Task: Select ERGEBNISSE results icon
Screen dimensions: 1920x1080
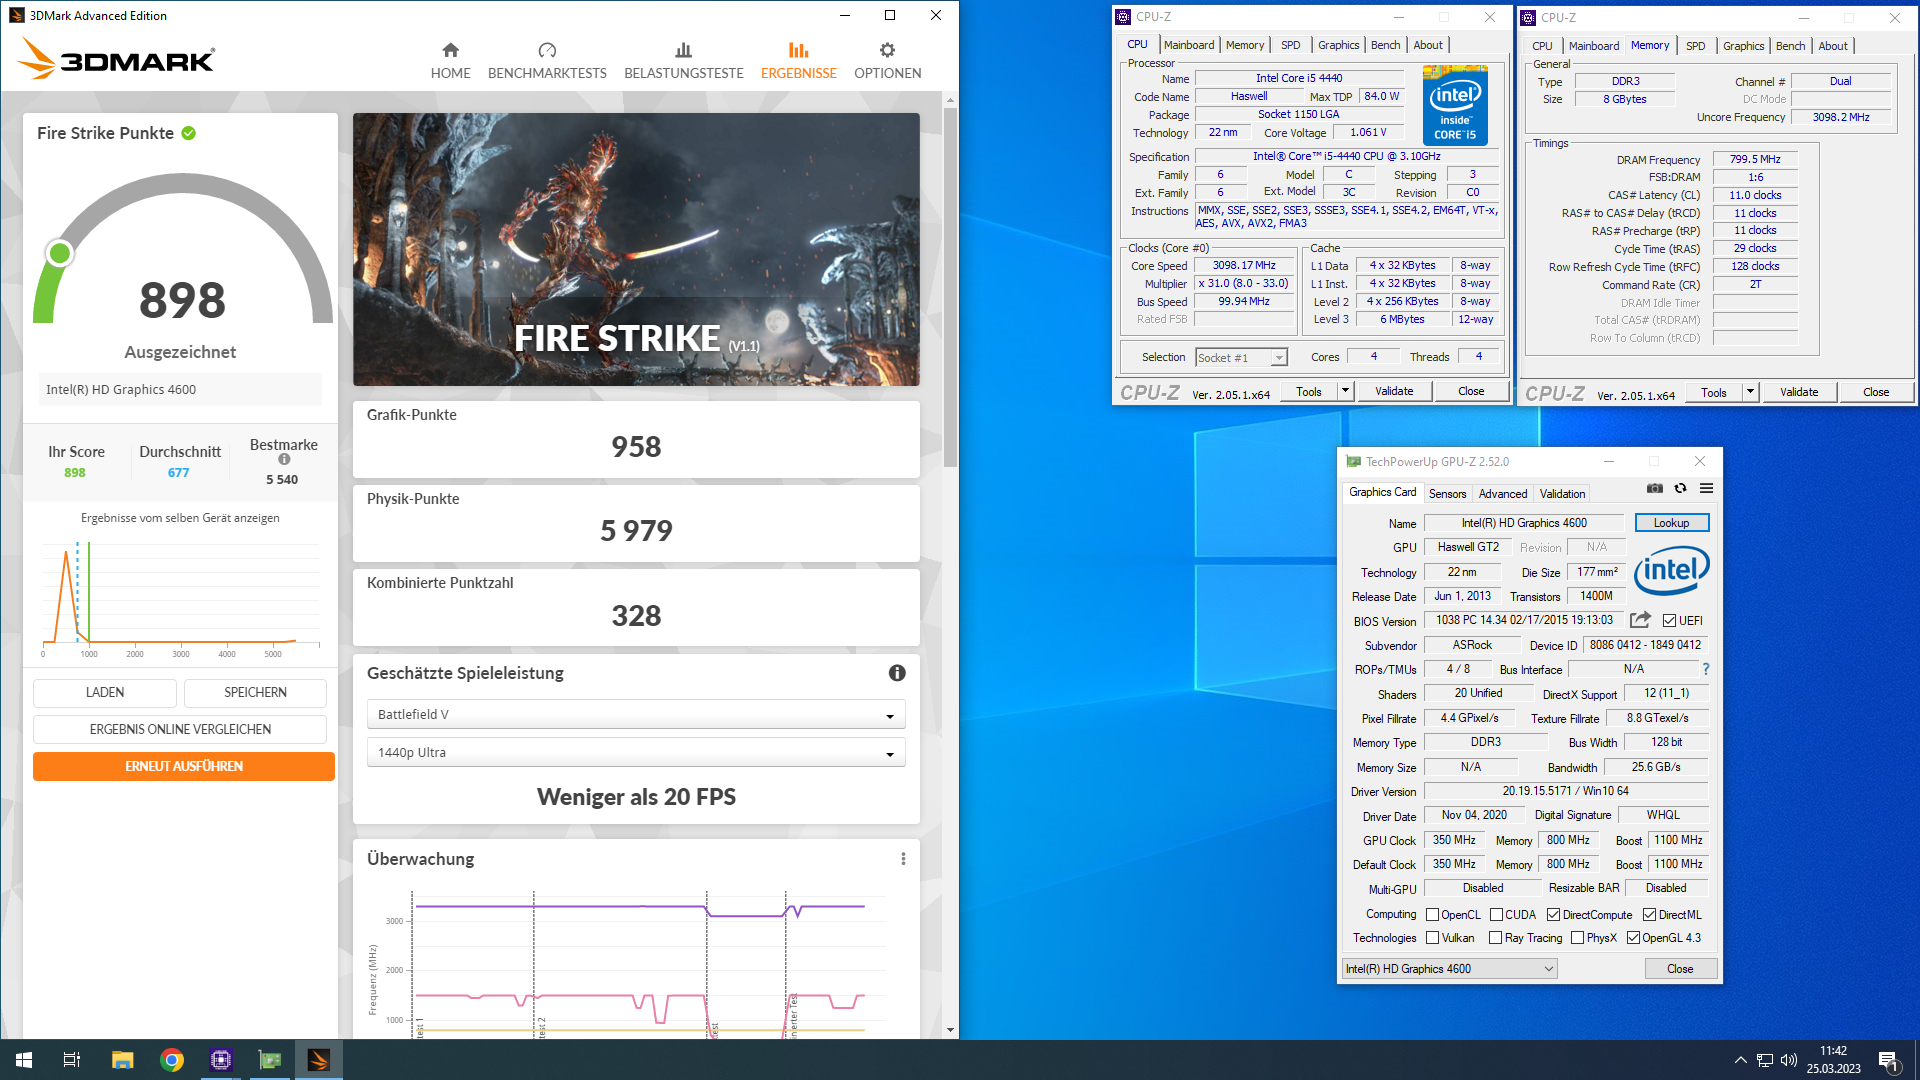Action: pos(798,50)
